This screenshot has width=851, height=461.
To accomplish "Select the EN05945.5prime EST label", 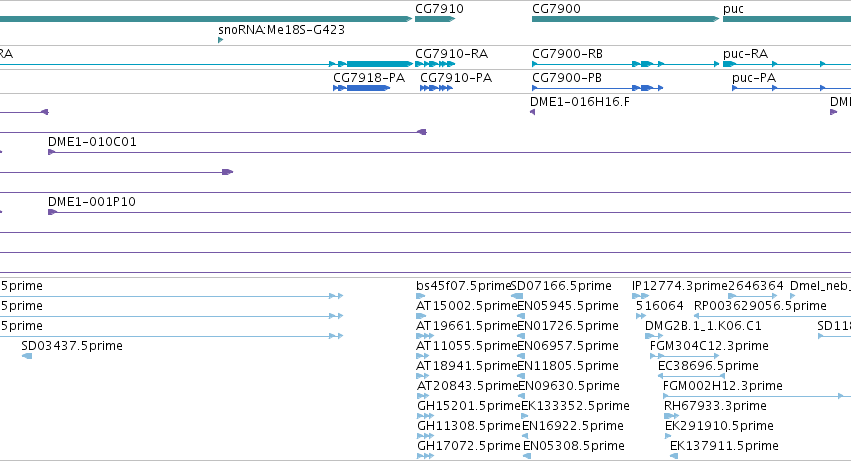I will pyautogui.click(x=568, y=306).
